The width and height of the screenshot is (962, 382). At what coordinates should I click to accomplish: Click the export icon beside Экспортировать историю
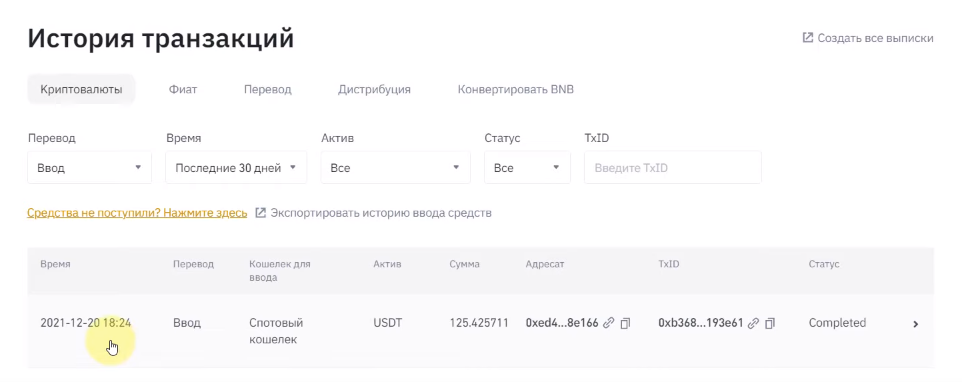coord(260,213)
